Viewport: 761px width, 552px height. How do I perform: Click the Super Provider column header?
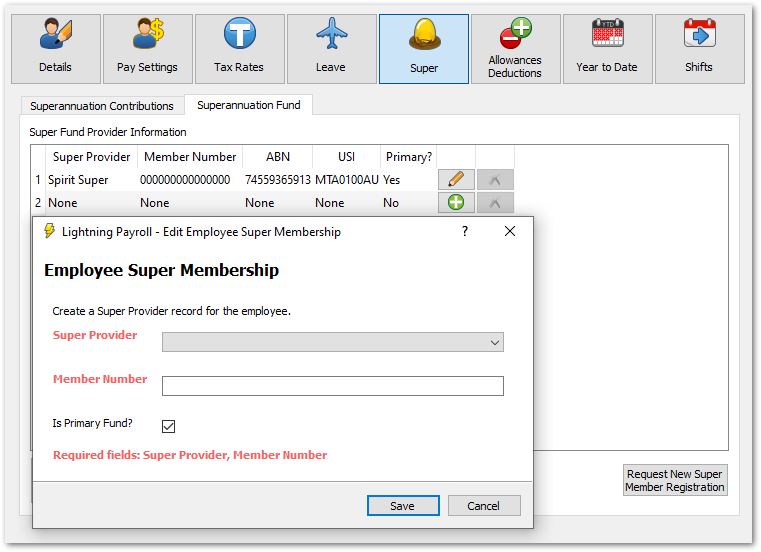pyautogui.click(x=92, y=157)
